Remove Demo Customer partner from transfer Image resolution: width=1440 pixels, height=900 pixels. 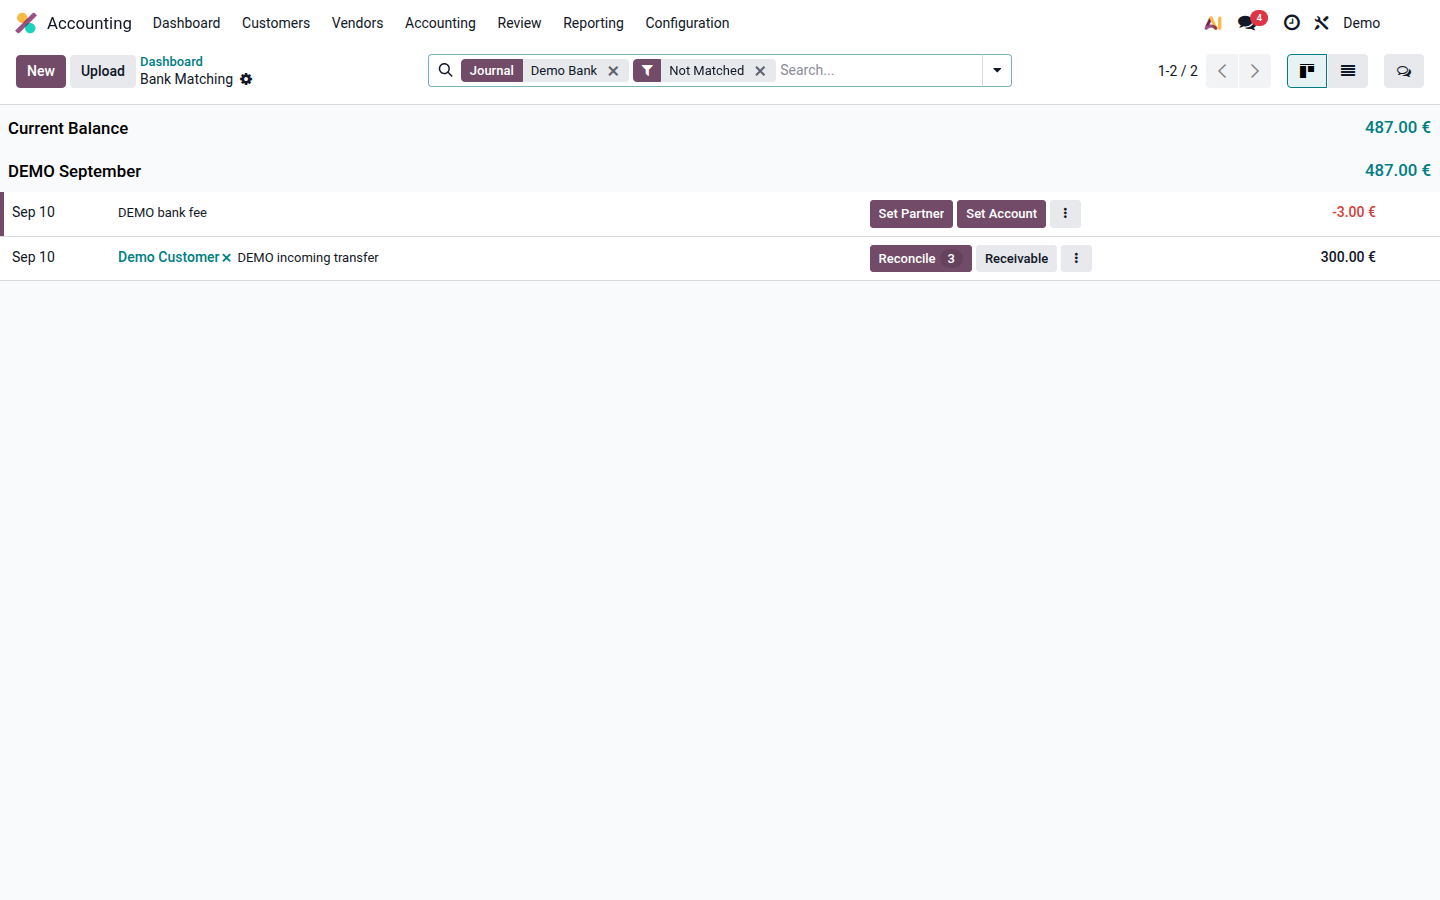coord(227,258)
